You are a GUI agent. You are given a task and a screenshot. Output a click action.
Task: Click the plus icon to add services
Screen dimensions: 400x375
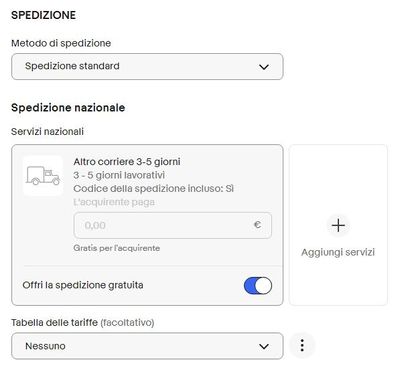[338, 226]
